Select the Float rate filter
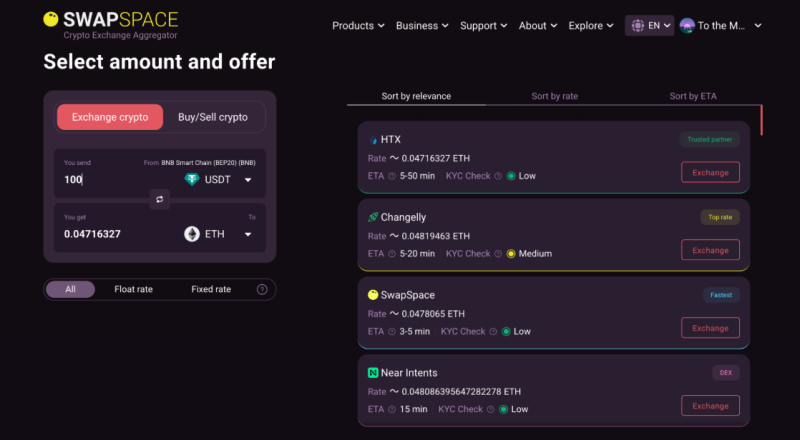 click(133, 289)
